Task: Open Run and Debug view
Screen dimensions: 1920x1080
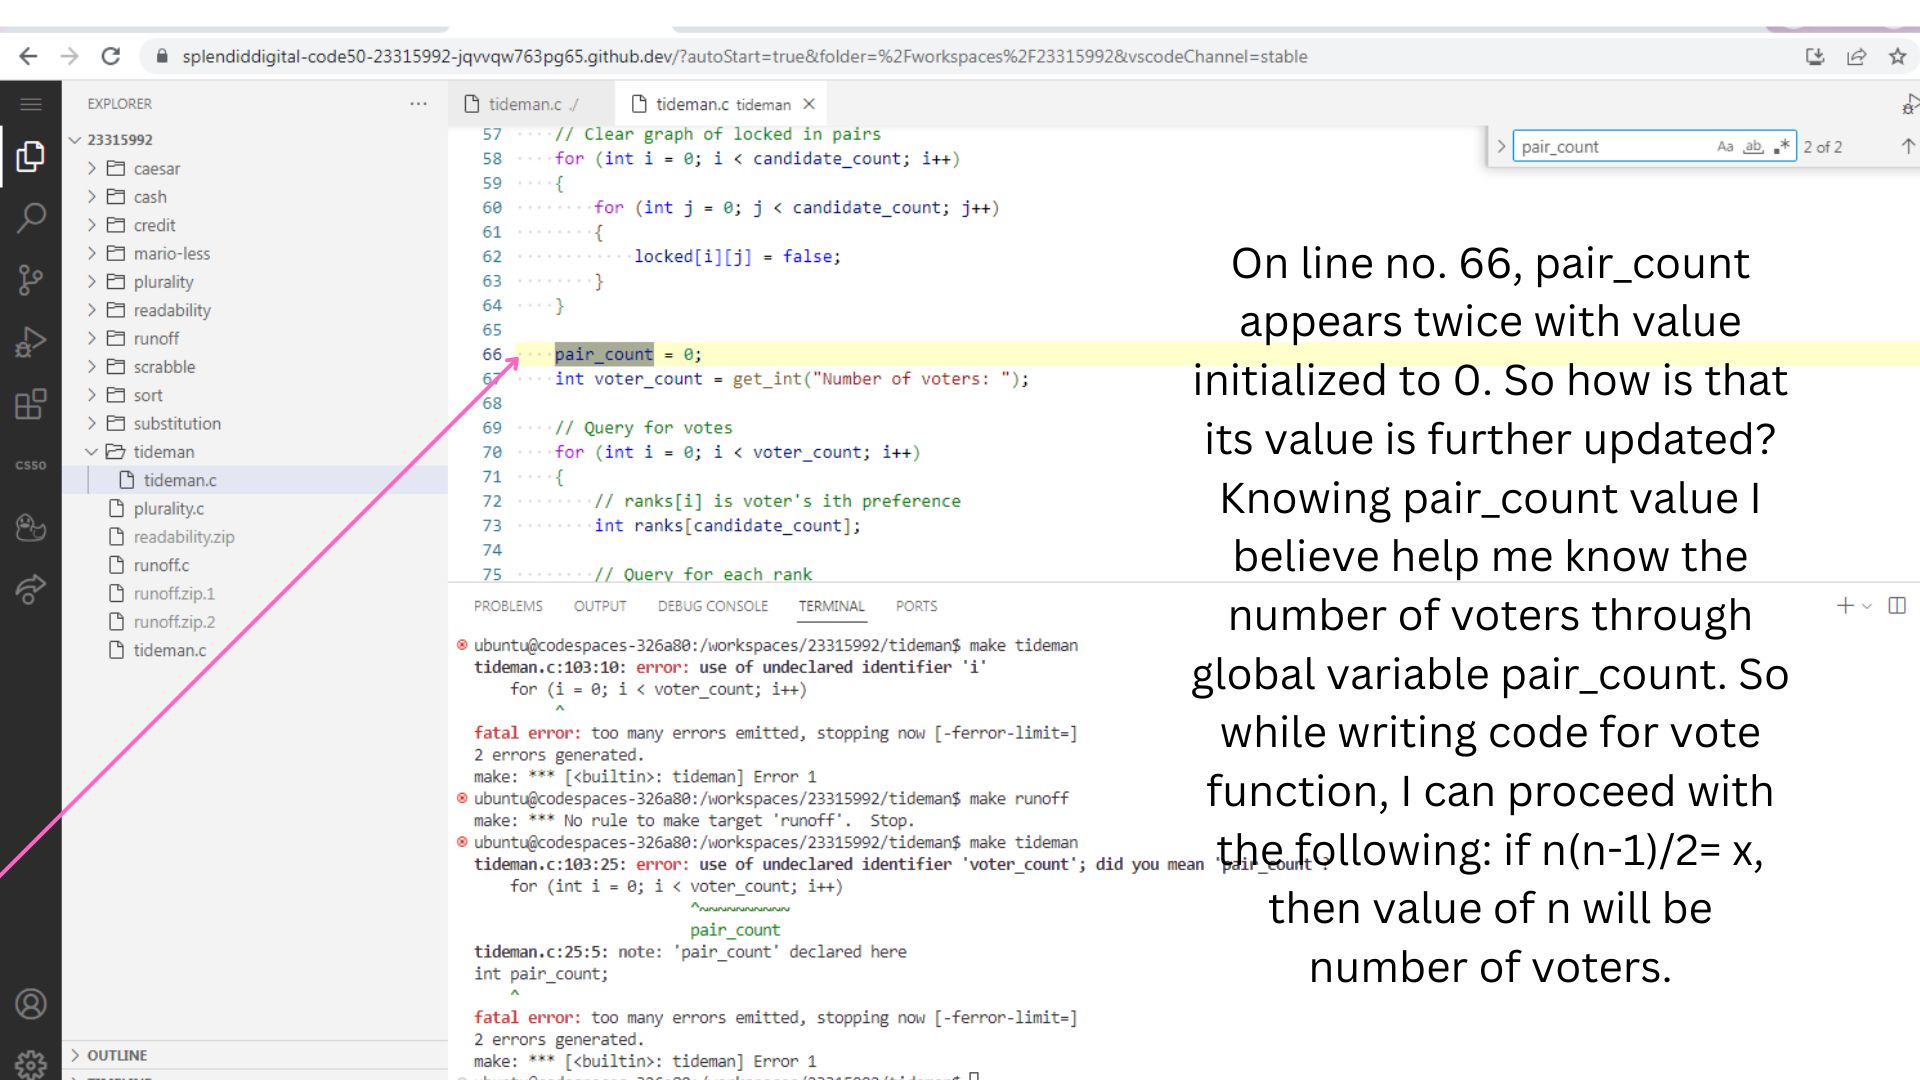Action: (x=30, y=342)
